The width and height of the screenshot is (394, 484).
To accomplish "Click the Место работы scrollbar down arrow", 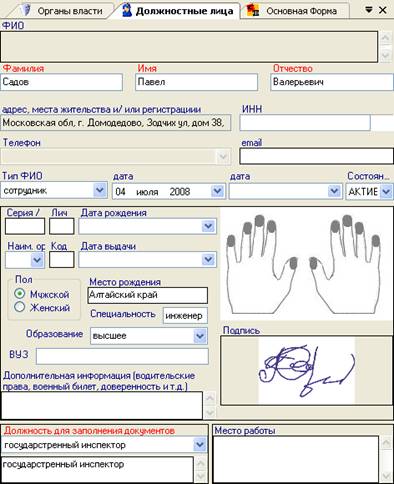I will pos(386,476).
